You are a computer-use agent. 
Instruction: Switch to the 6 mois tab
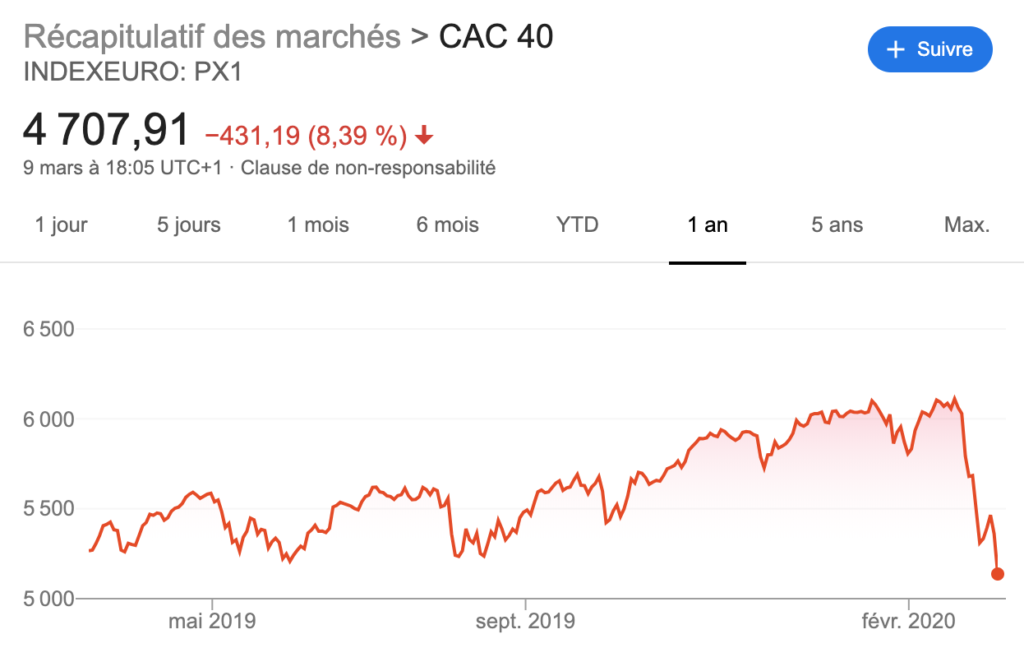[x=447, y=225]
